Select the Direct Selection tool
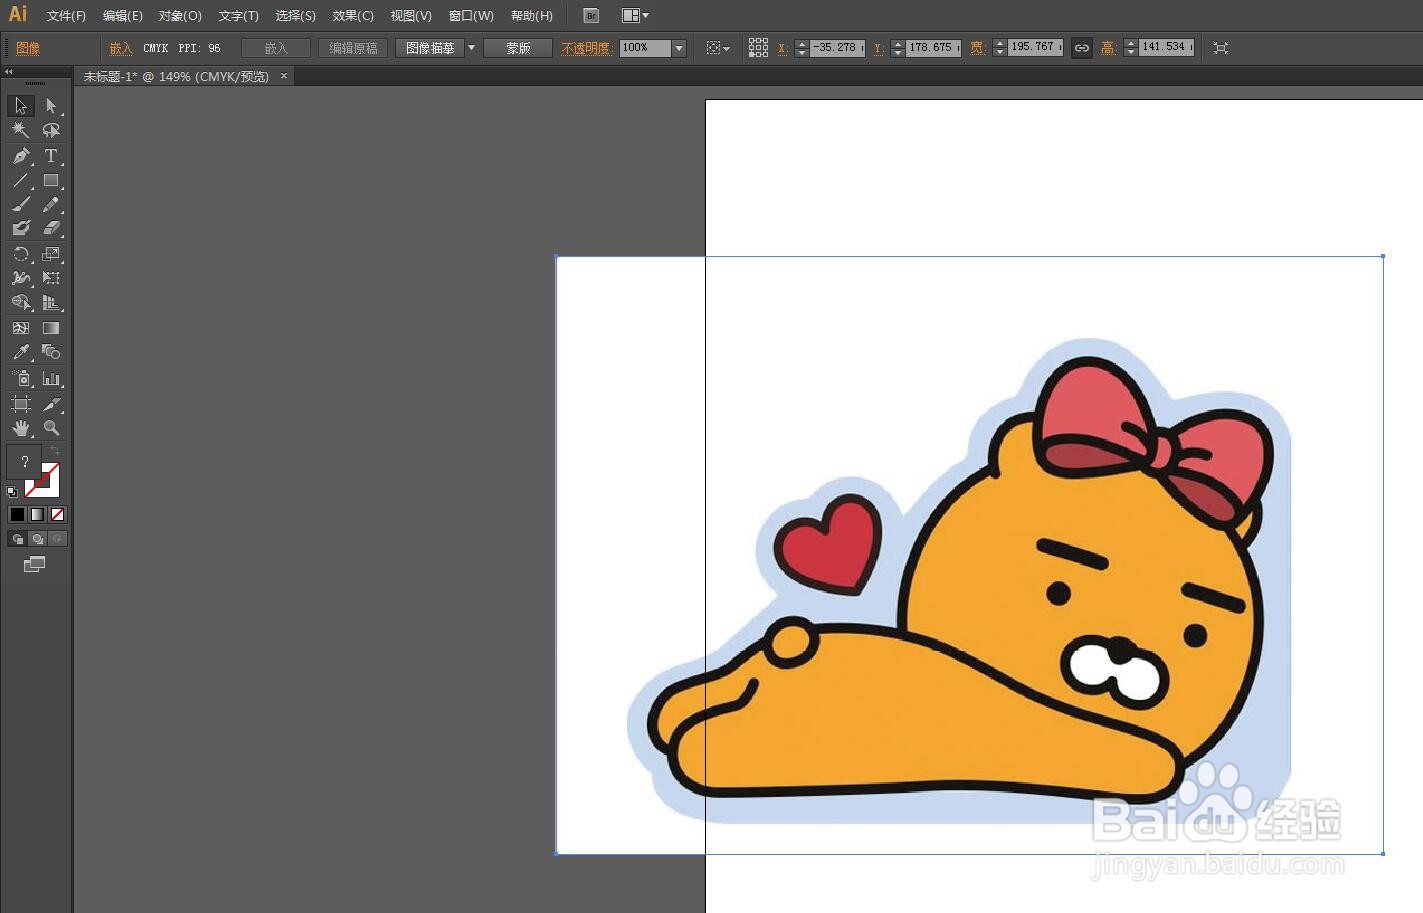Image resolution: width=1423 pixels, height=913 pixels. pos(51,106)
